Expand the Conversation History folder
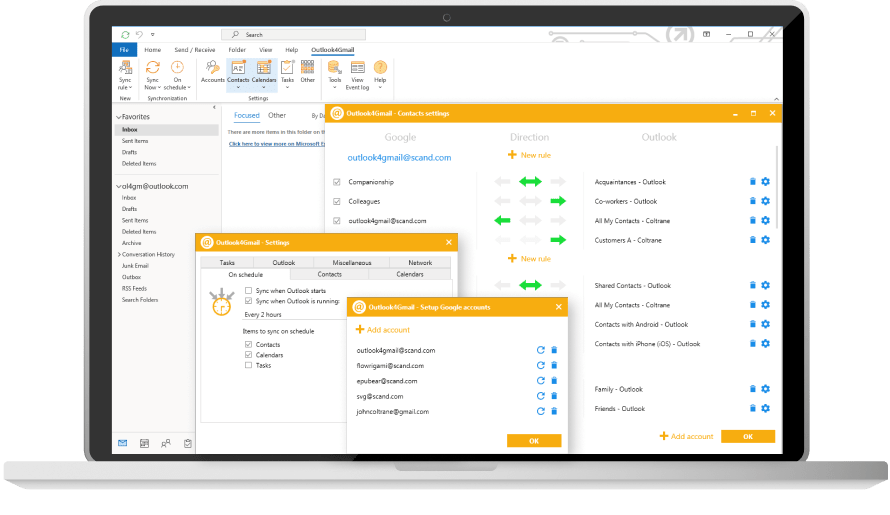Viewport: 890px width, 515px height. pyautogui.click(x=119, y=254)
